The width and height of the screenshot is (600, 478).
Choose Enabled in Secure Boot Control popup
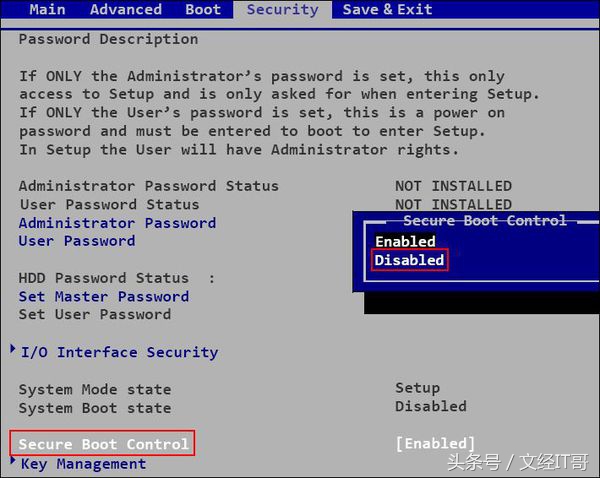405,241
